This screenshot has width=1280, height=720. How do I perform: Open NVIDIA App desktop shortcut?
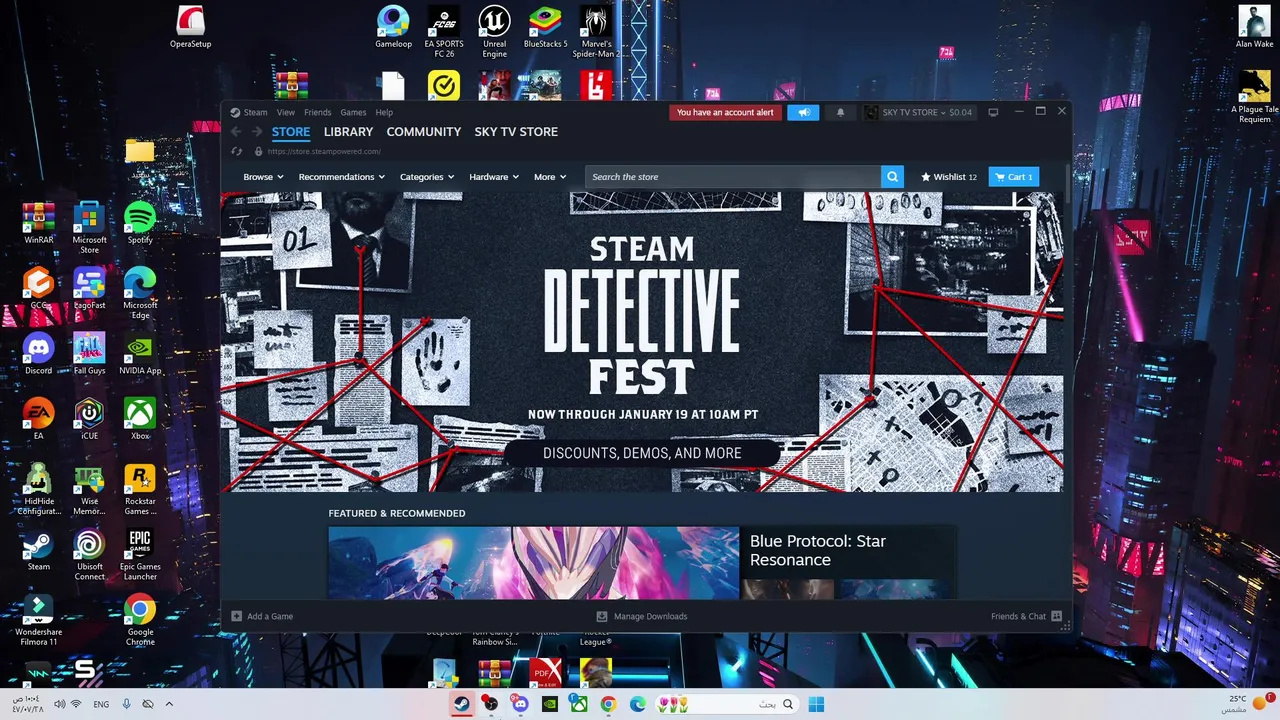point(140,353)
